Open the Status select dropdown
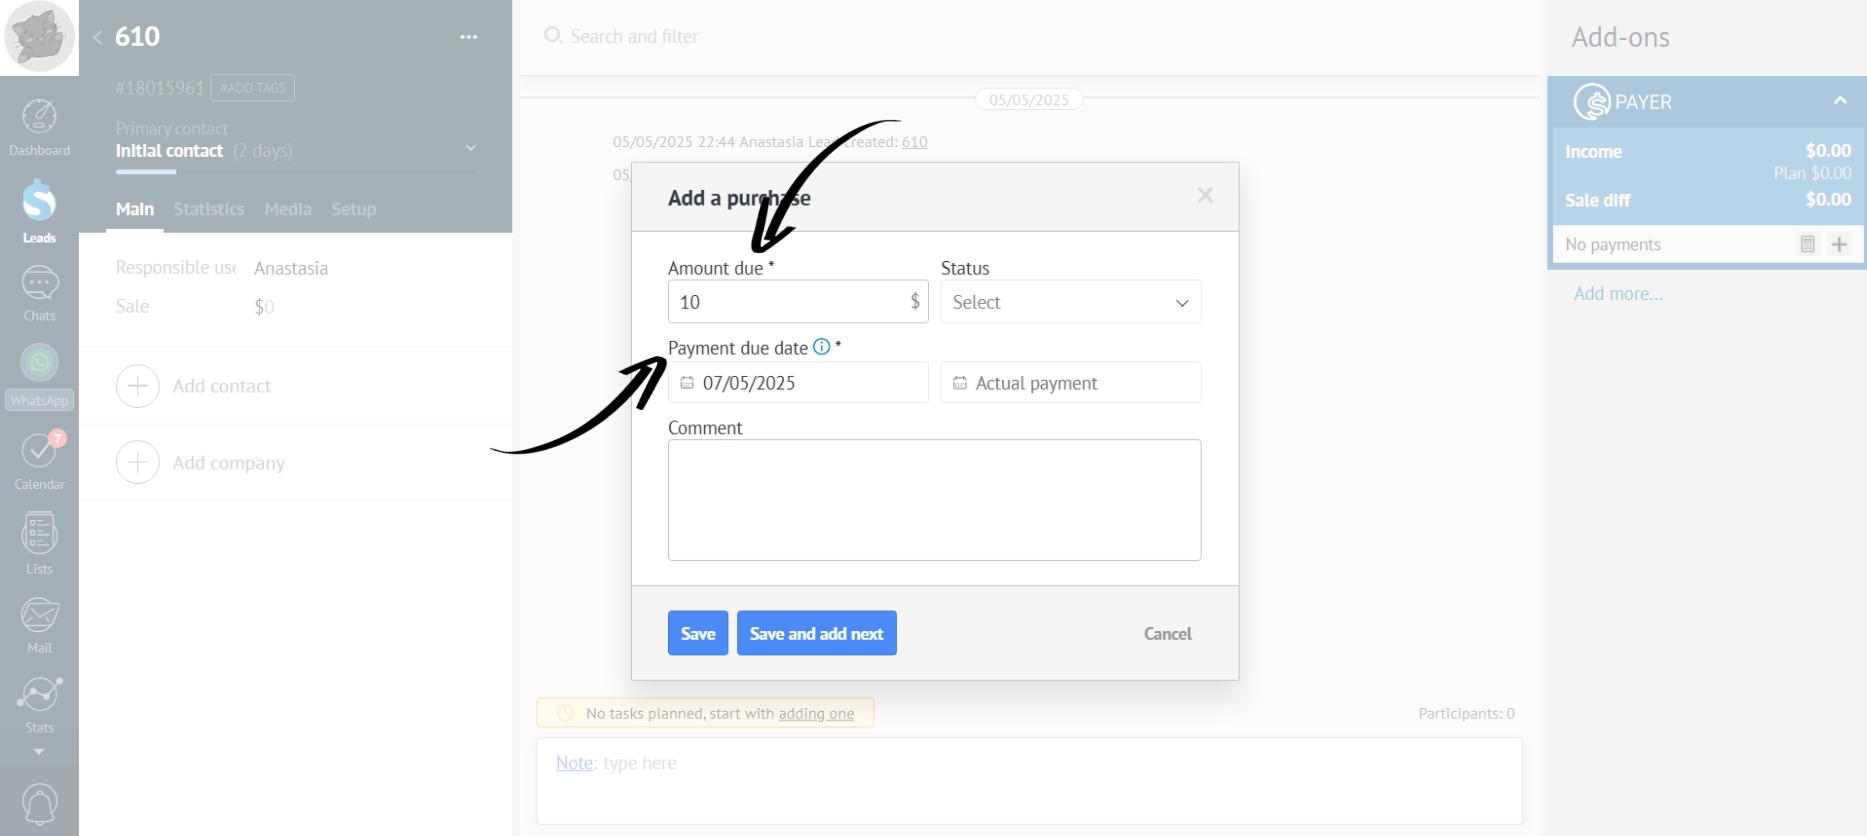Viewport: 1867px width, 836px height. pos(1070,302)
